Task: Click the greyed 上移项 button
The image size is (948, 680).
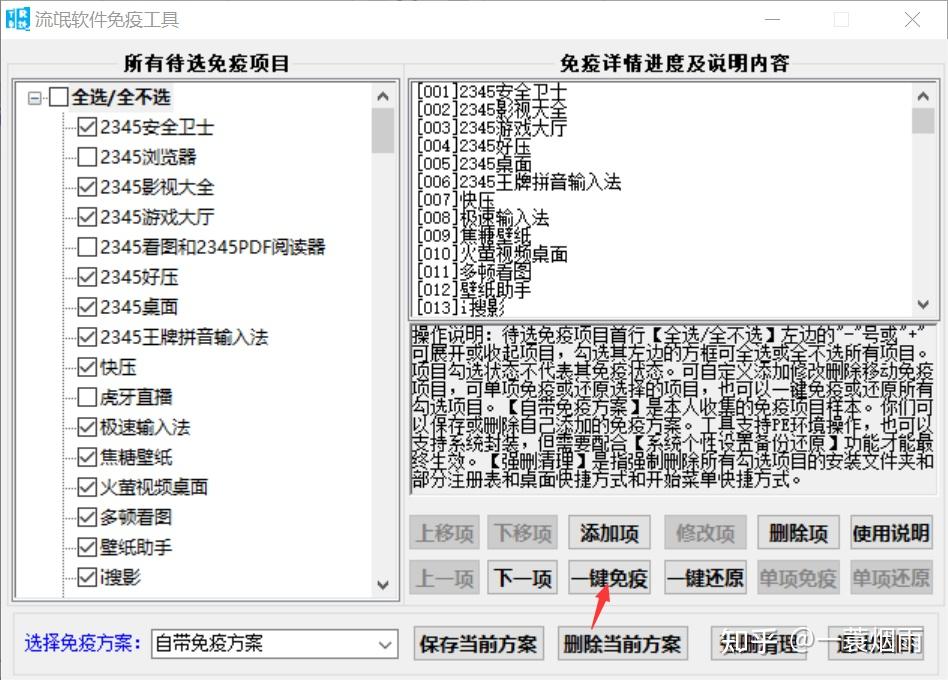Action: point(444,533)
